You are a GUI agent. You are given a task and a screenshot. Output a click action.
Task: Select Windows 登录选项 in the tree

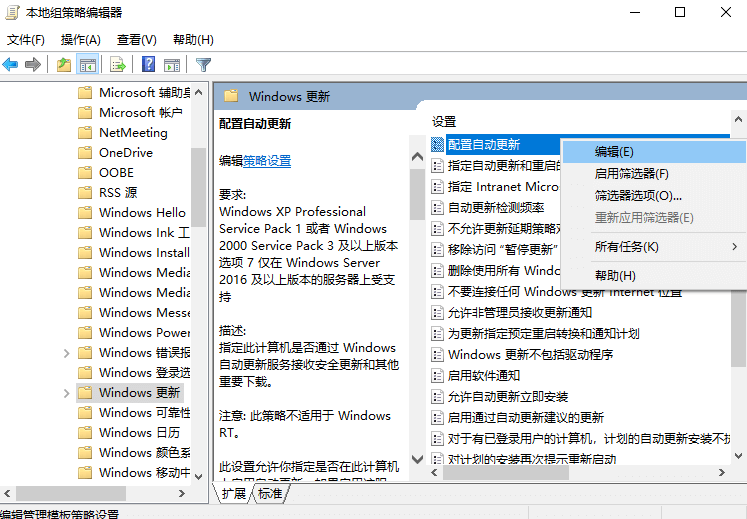point(144,373)
